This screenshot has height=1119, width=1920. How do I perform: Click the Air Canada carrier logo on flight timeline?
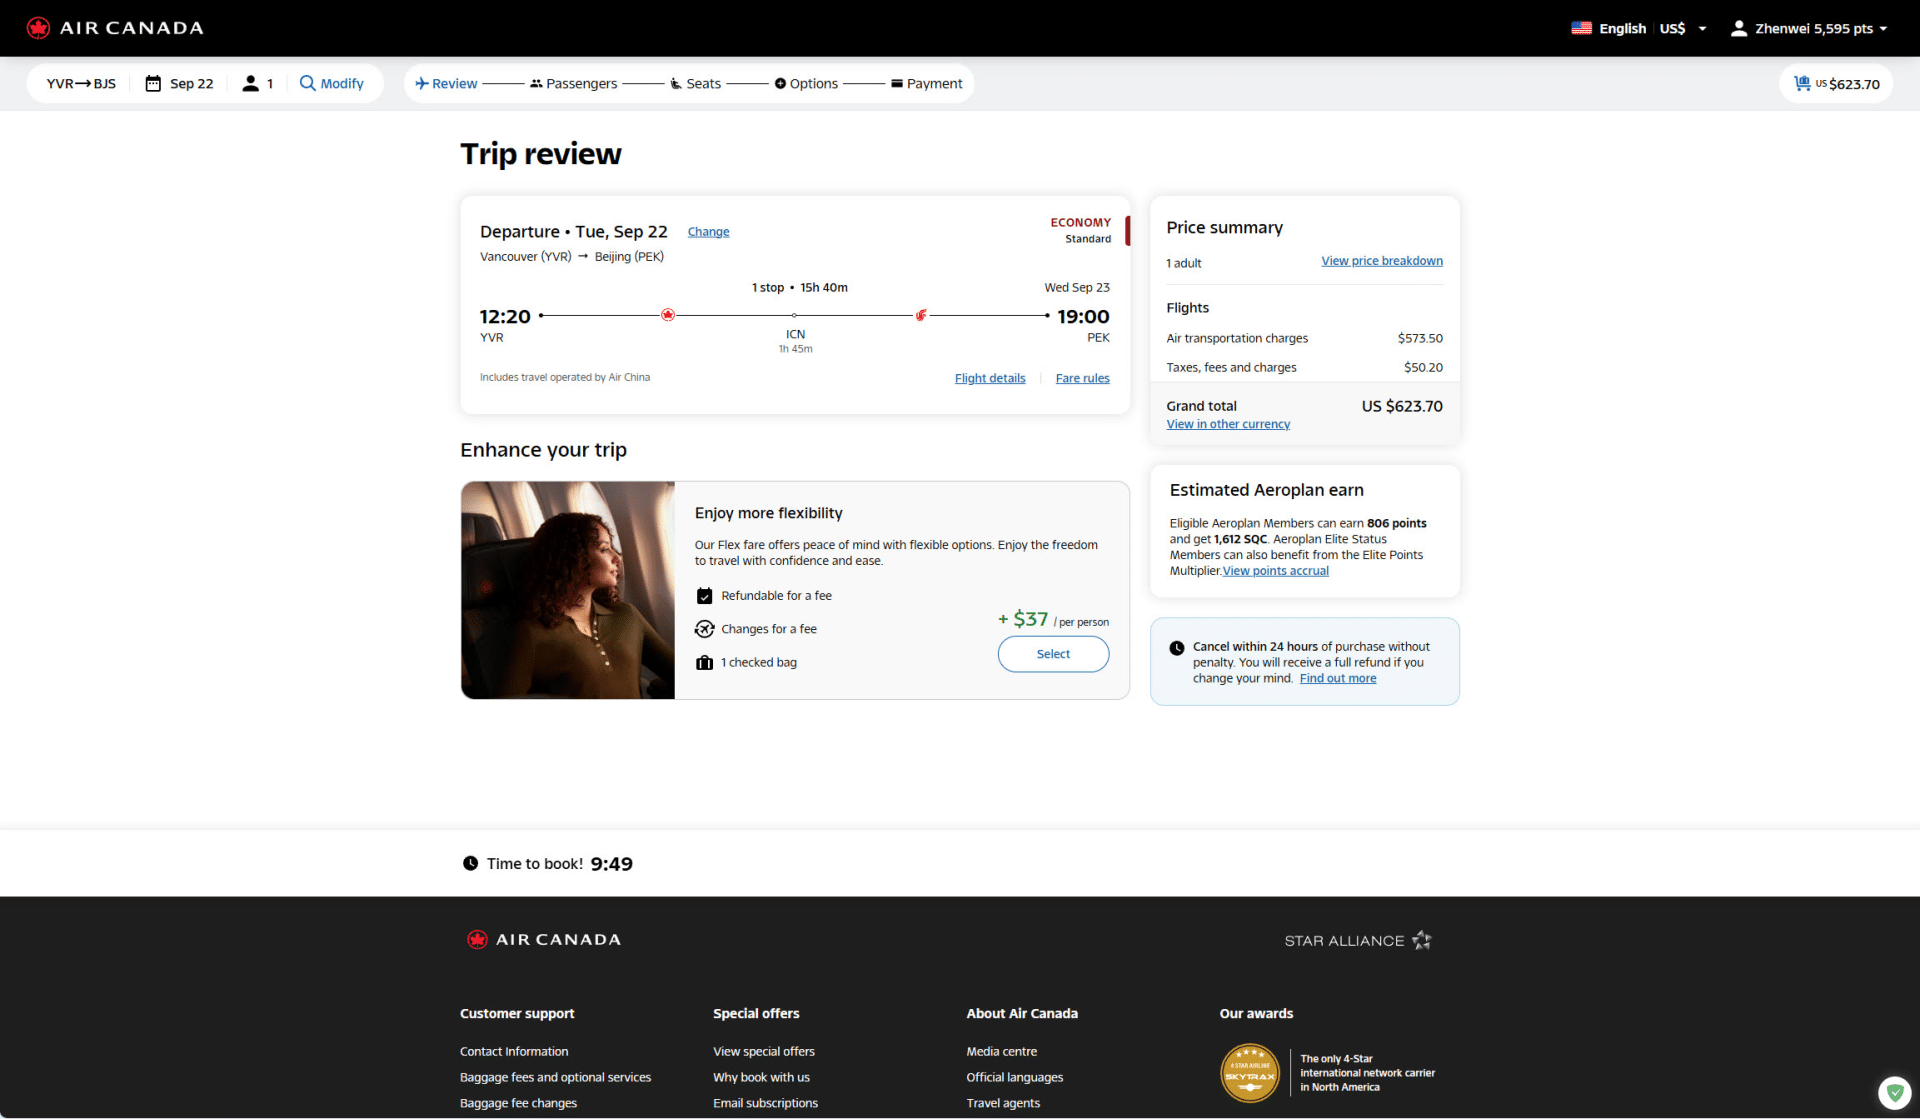pyautogui.click(x=668, y=315)
